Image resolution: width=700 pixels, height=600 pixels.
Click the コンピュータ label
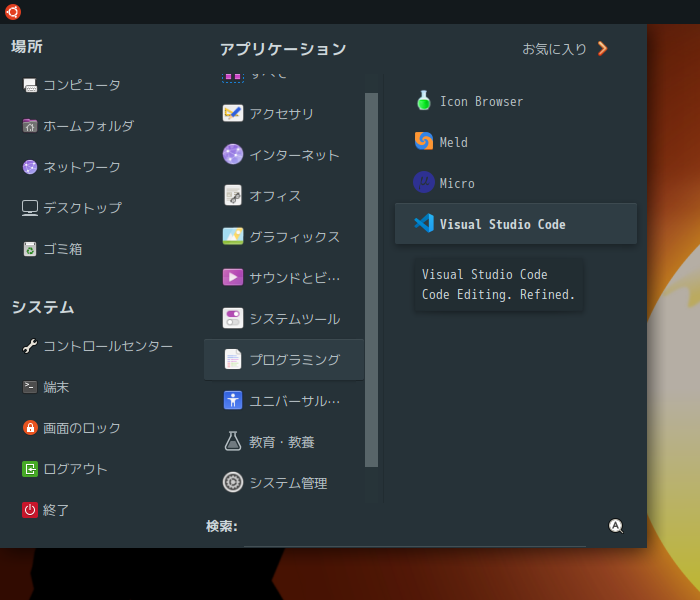point(82,85)
